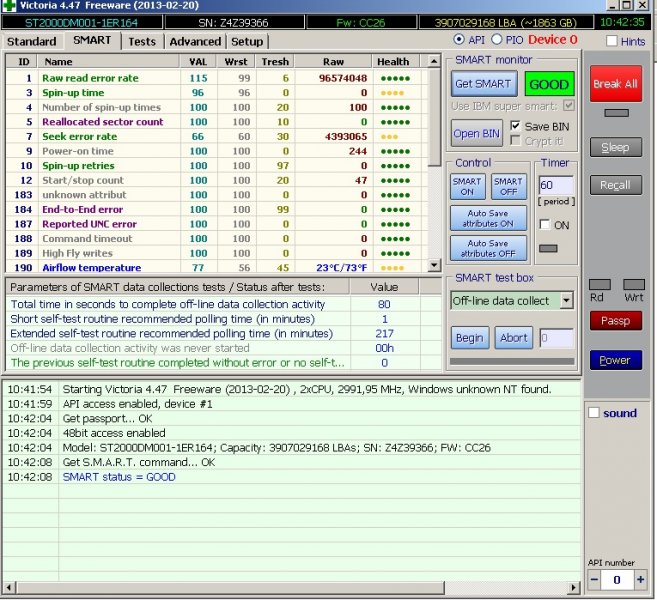Click the ID column header
The width and height of the screenshot is (657, 600).
point(23,62)
